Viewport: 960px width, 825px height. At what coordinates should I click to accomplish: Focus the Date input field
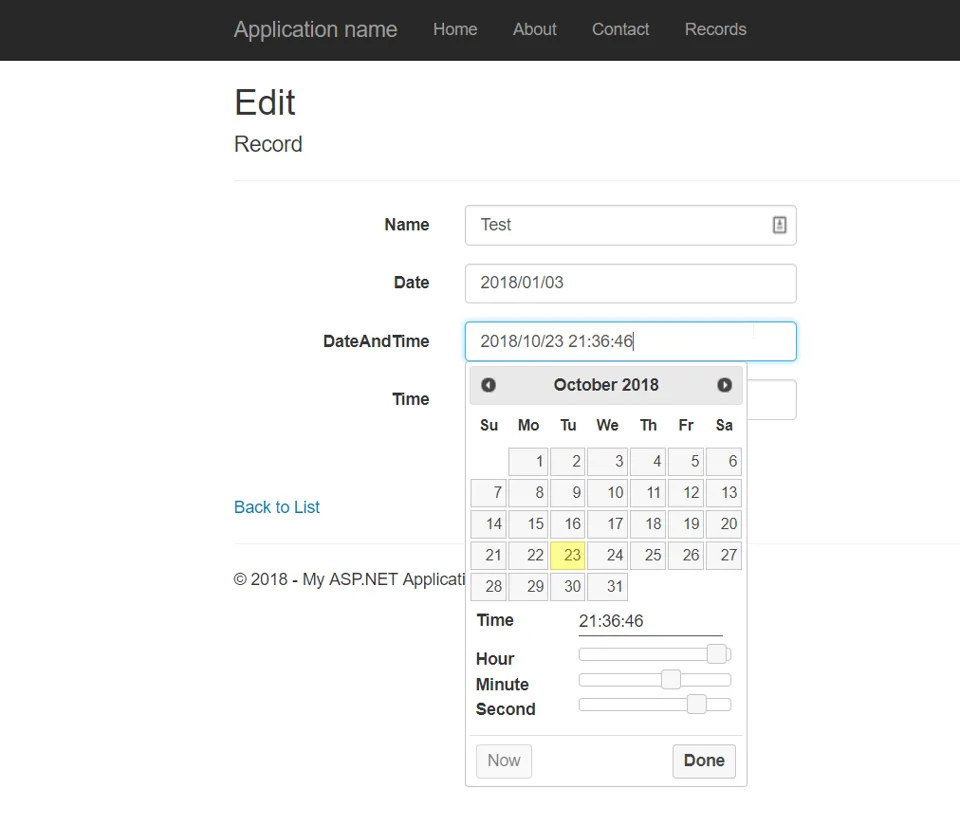pos(631,283)
